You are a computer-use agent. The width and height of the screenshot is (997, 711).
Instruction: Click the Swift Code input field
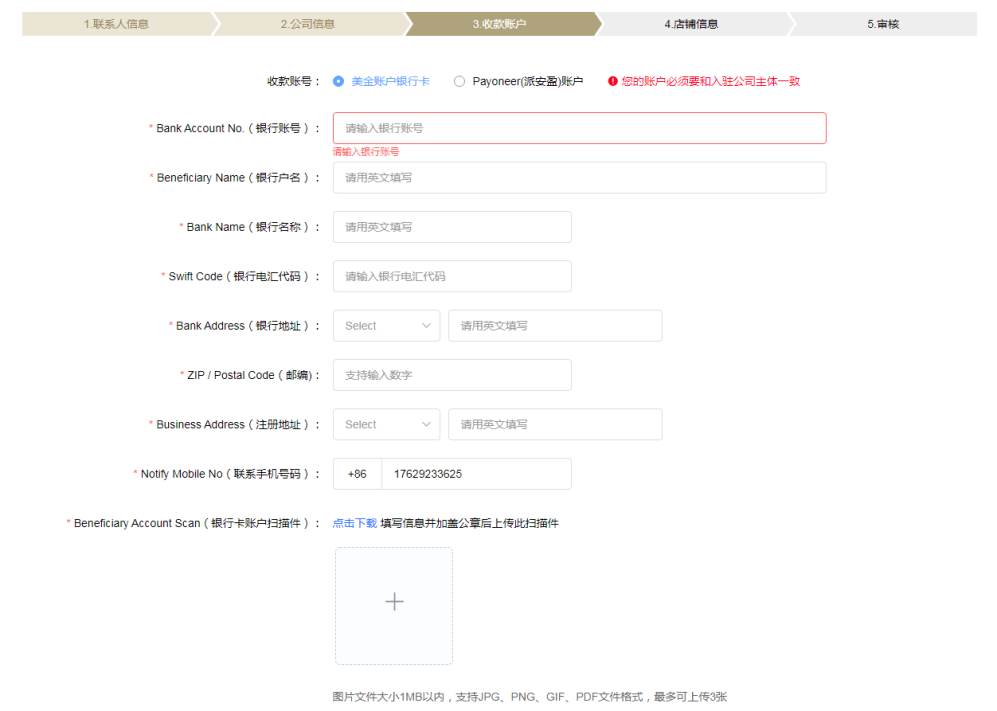(452, 276)
